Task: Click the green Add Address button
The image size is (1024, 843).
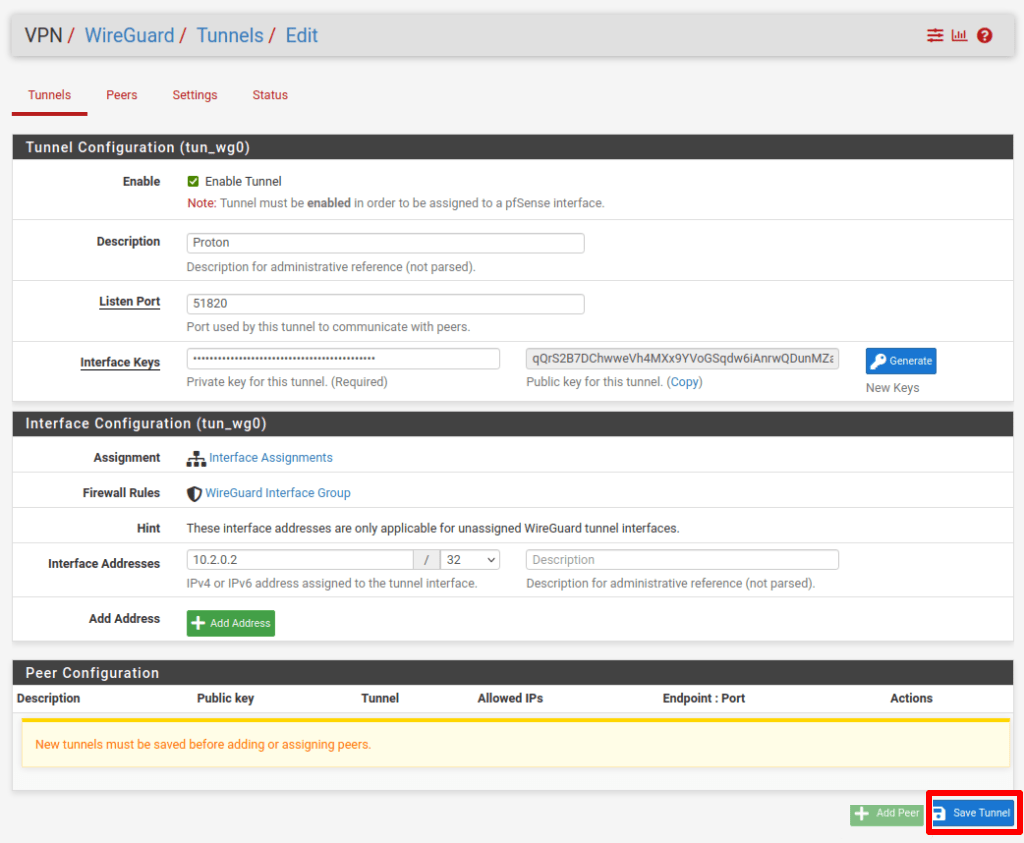Action: pyautogui.click(x=231, y=623)
